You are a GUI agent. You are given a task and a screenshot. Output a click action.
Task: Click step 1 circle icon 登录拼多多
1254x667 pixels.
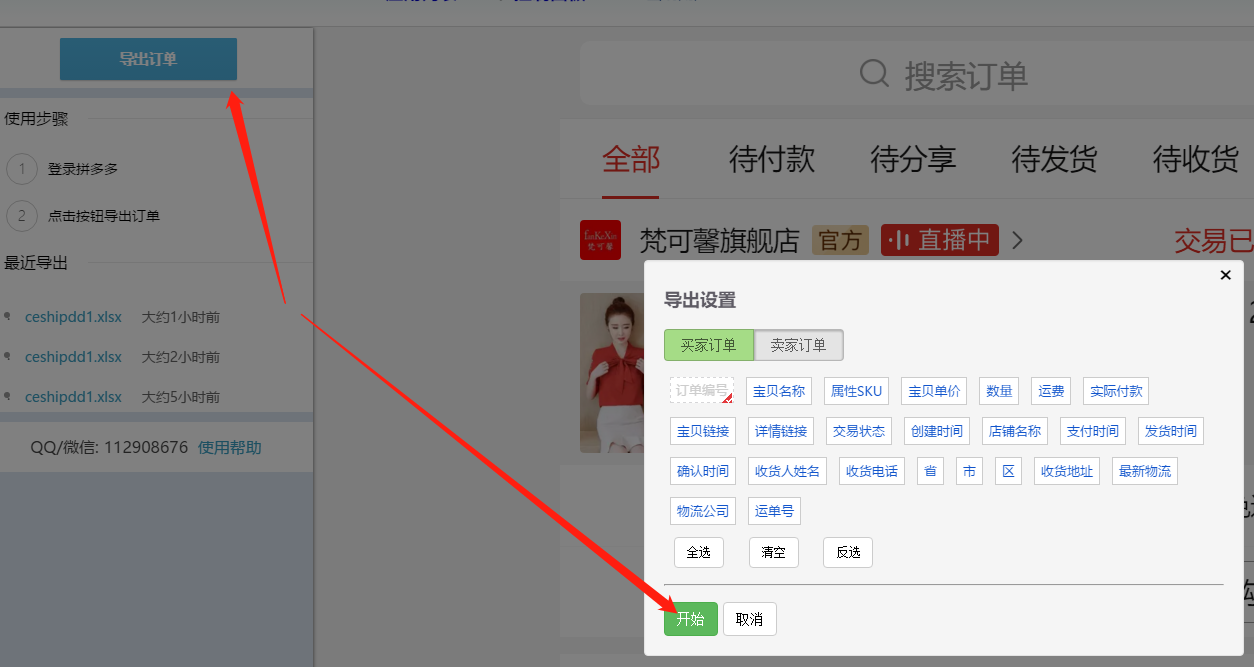click(x=22, y=169)
